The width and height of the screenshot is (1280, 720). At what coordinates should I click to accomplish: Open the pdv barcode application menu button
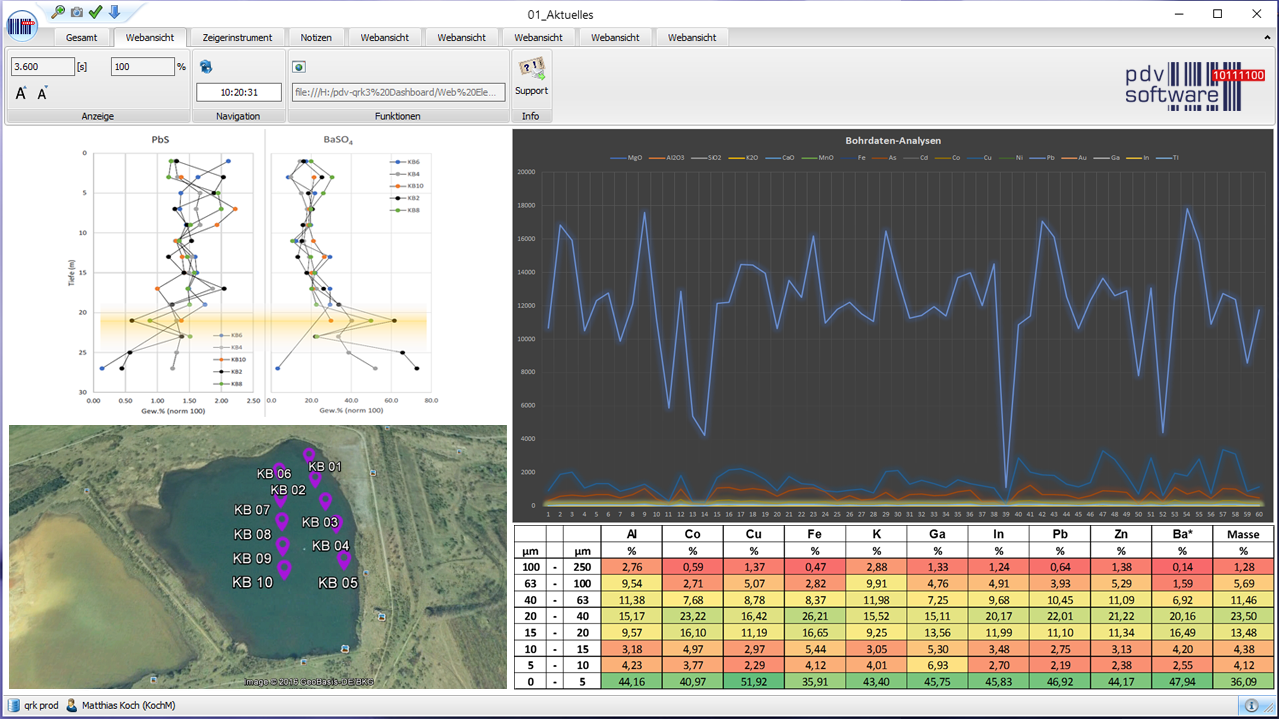coord(22,24)
